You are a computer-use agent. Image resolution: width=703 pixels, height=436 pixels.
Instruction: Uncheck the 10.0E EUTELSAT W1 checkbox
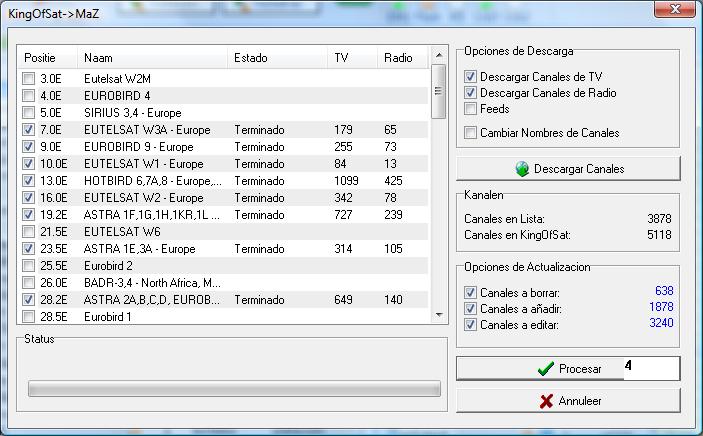click(x=28, y=164)
